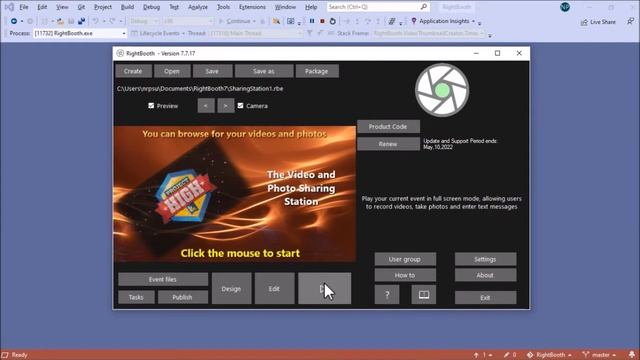
Task: Go to next screen with > button
Action: [225, 106]
